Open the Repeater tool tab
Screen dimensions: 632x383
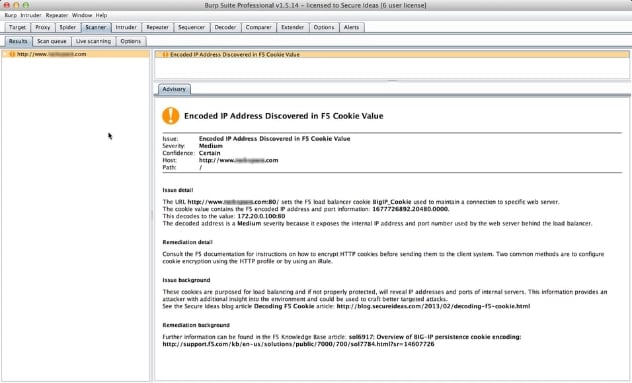pyautogui.click(x=157, y=27)
